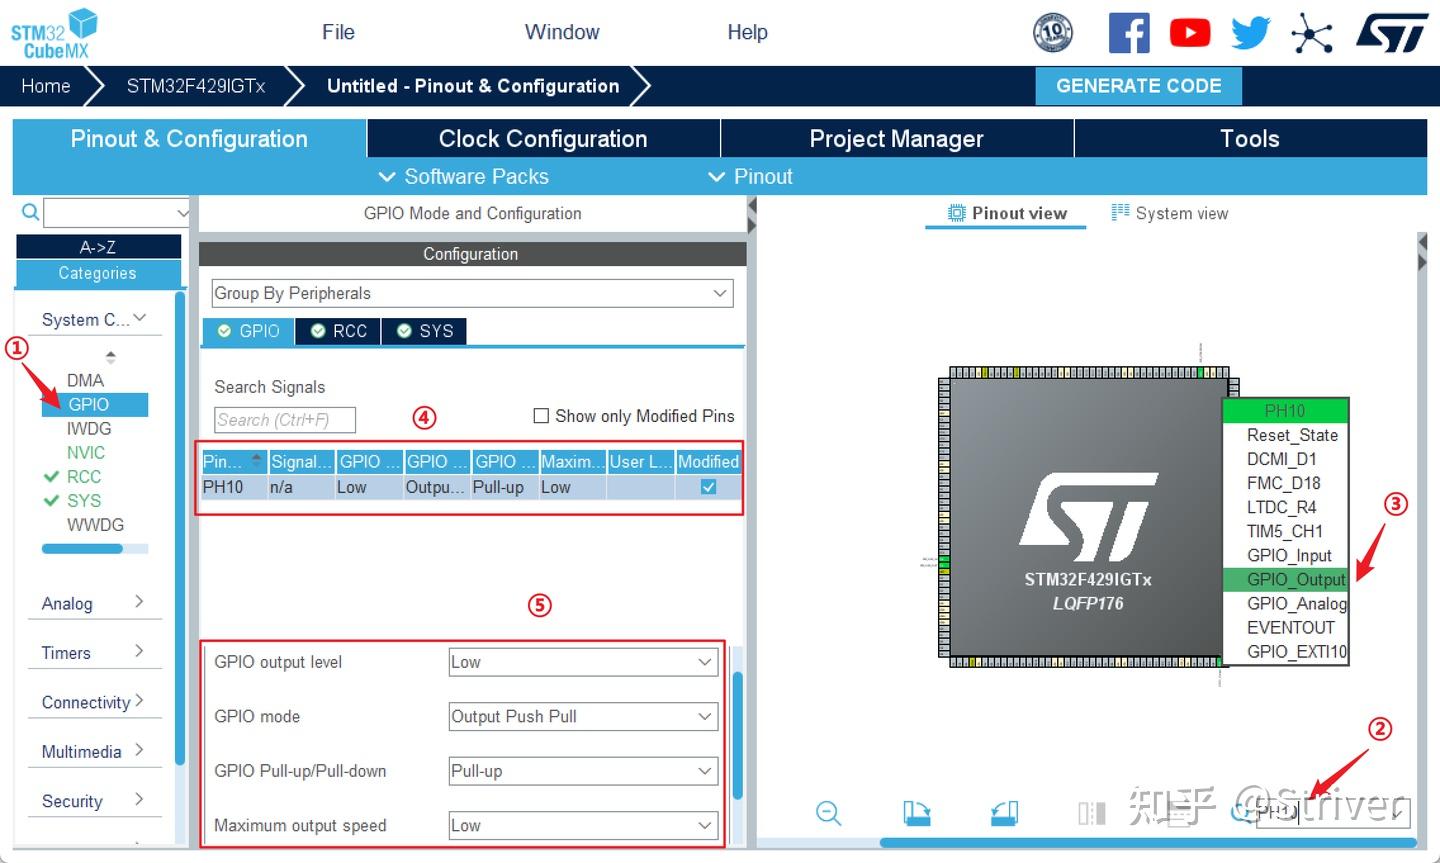1440x863 pixels.
Task: Open the category search combo box arrow
Action: [182, 212]
